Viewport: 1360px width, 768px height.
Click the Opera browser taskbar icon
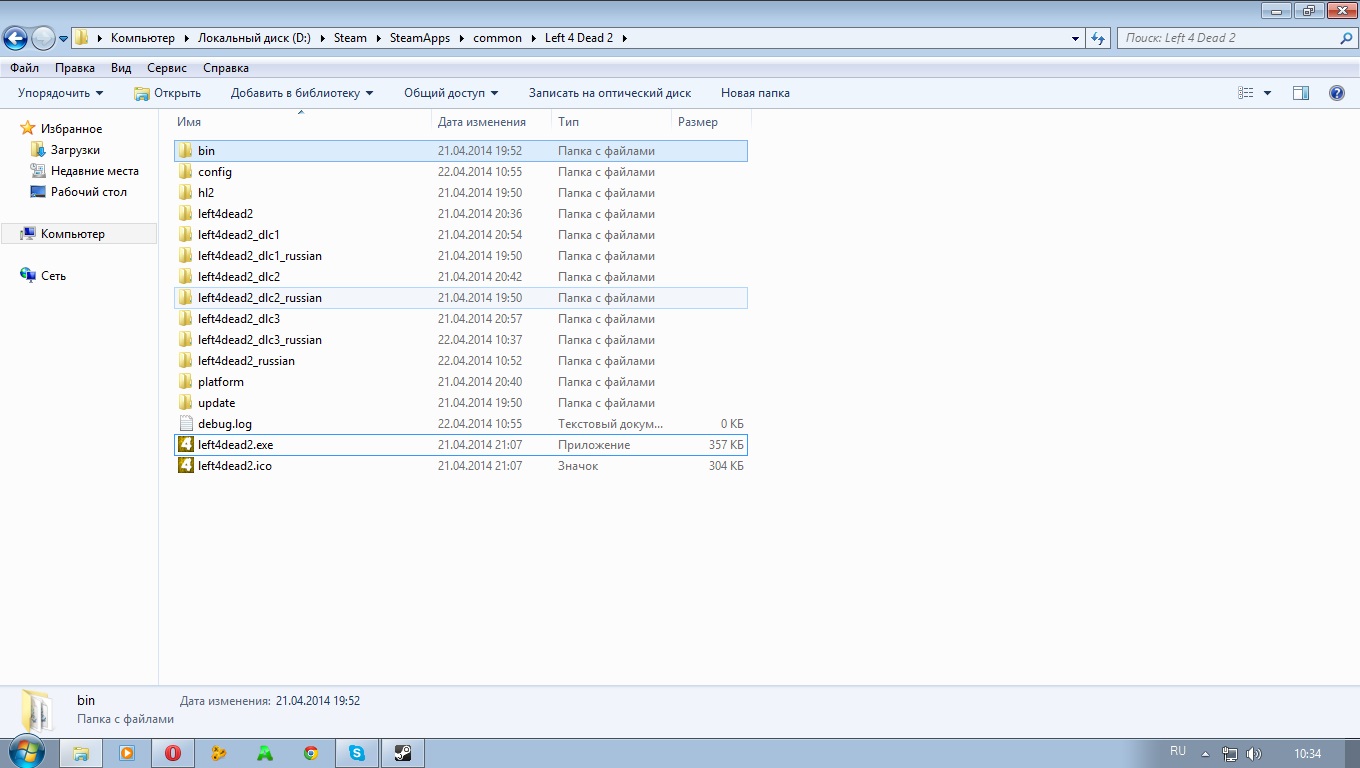click(x=173, y=753)
